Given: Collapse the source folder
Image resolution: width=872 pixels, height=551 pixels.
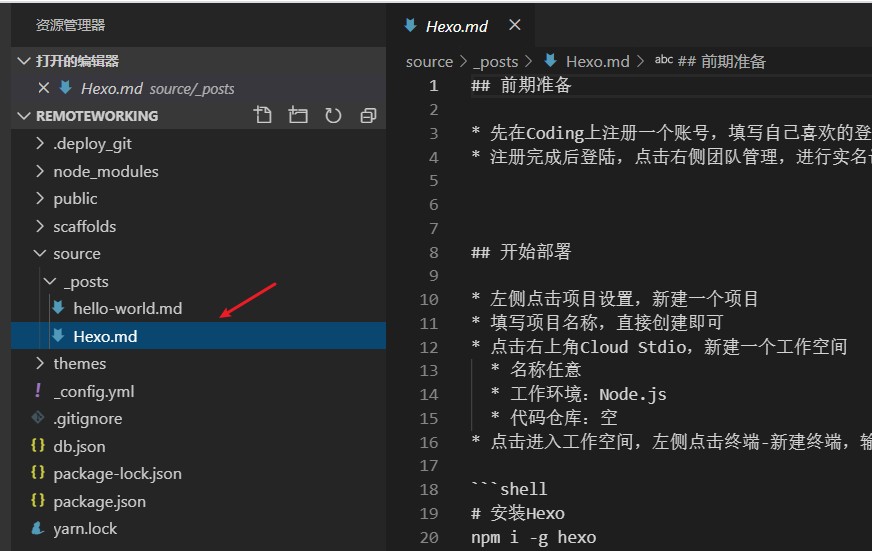Looking at the screenshot, I should 39,253.
